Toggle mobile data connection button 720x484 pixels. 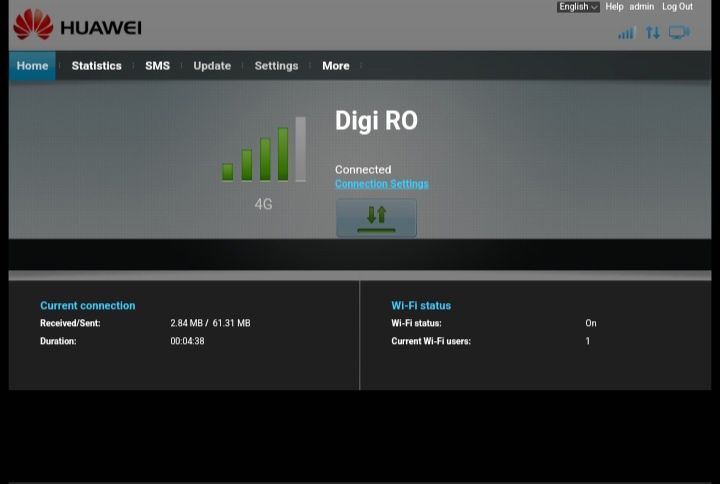point(377,218)
